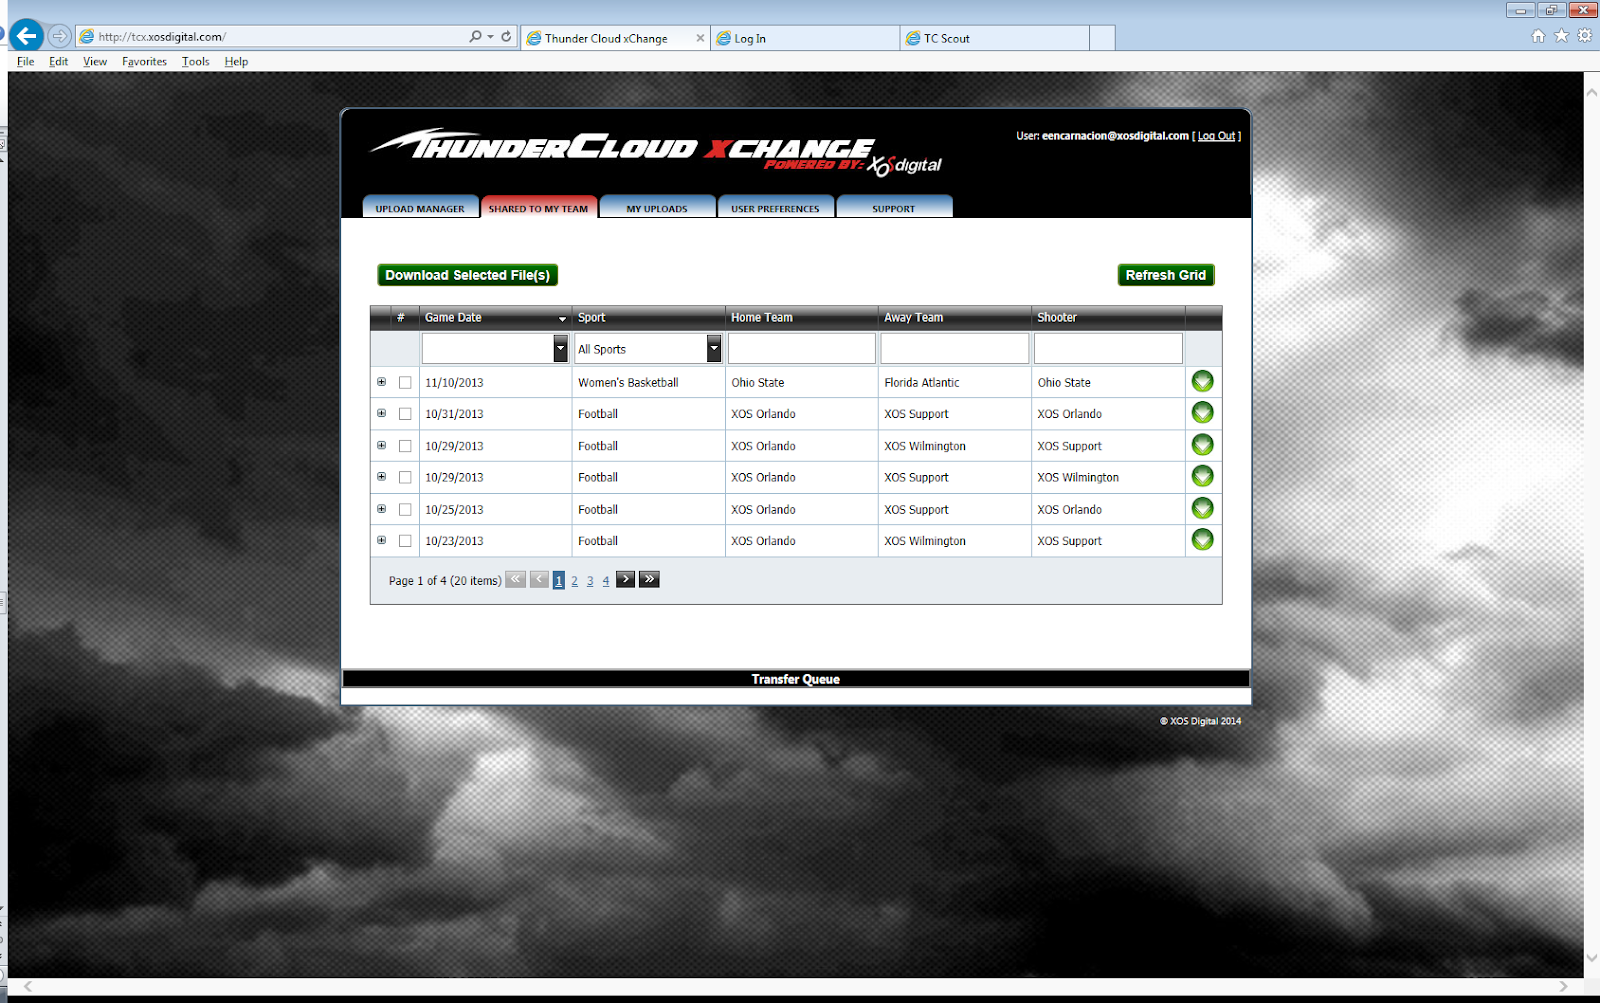The height and width of the screenshot is (1003, 1600).
Task: Open the browser Tools gear icon
Action: click(1584, 36)
